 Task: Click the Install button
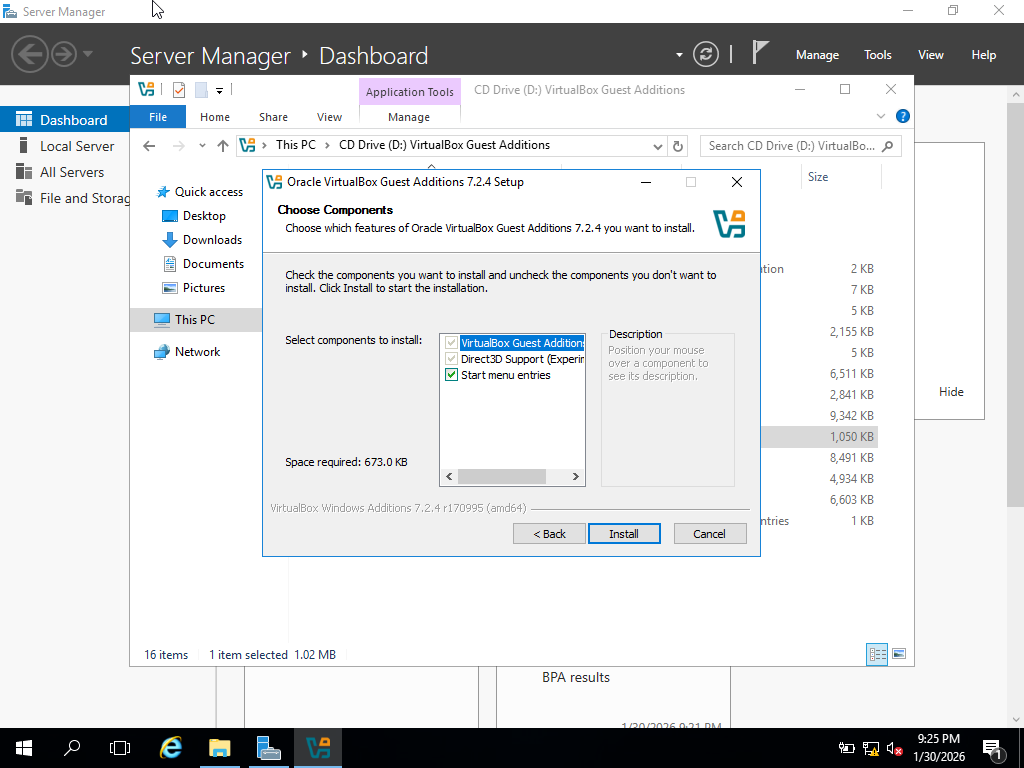point(624,534)
